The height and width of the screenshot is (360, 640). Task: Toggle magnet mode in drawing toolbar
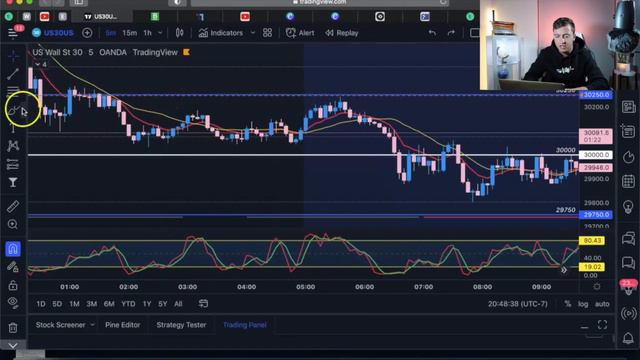click(x=13, y=249)
